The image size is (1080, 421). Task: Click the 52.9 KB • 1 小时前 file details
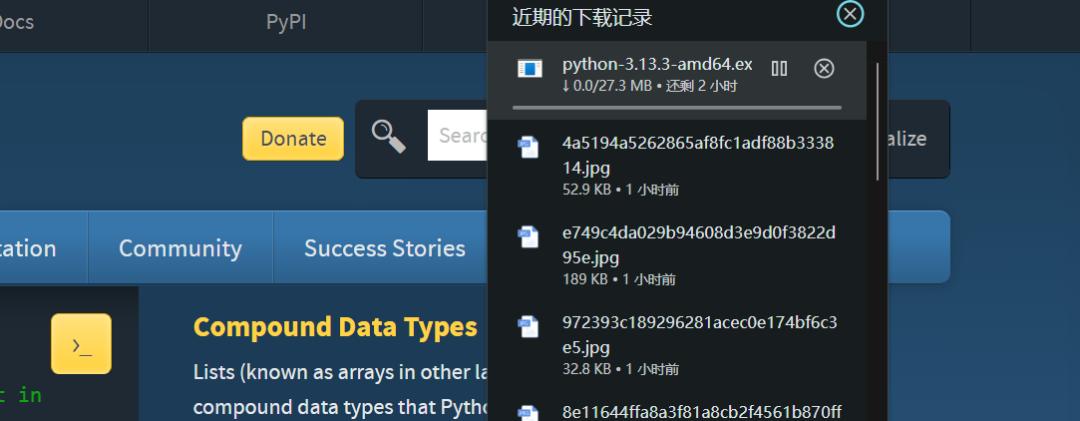pos(621,189)
